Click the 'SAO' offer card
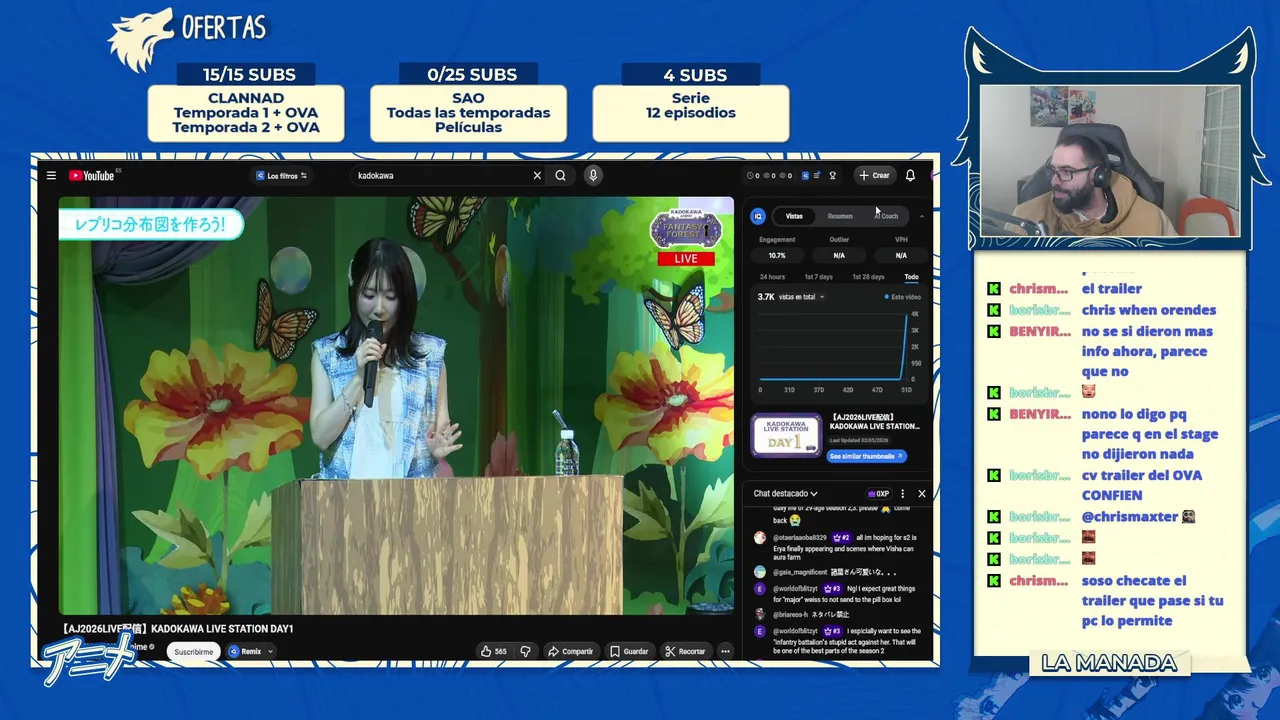Viewport: 1280px width, 720px height. [x=468, y=113]
